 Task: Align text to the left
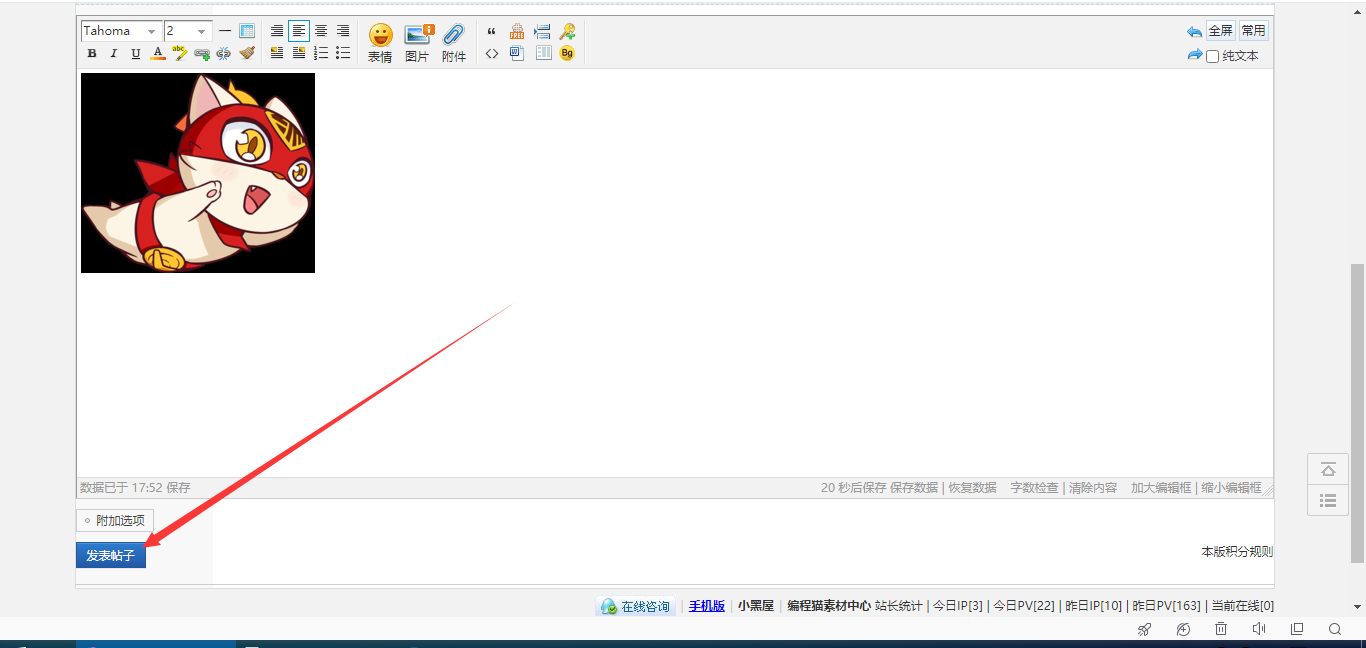point(299,31)
